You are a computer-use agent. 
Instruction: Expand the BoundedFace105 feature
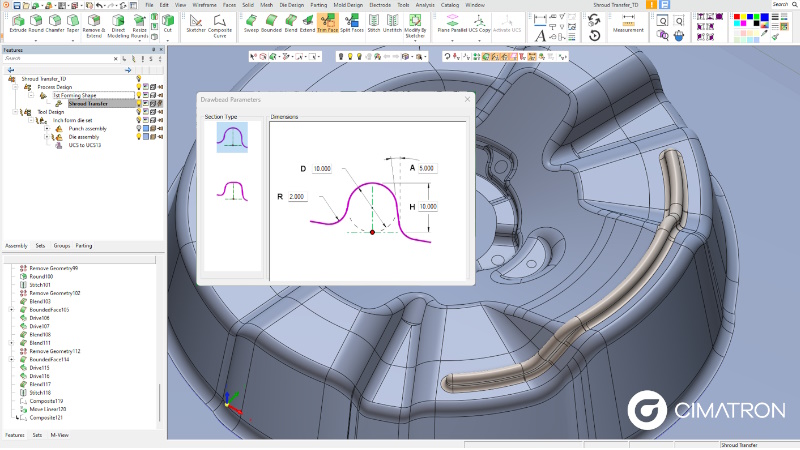12,310
